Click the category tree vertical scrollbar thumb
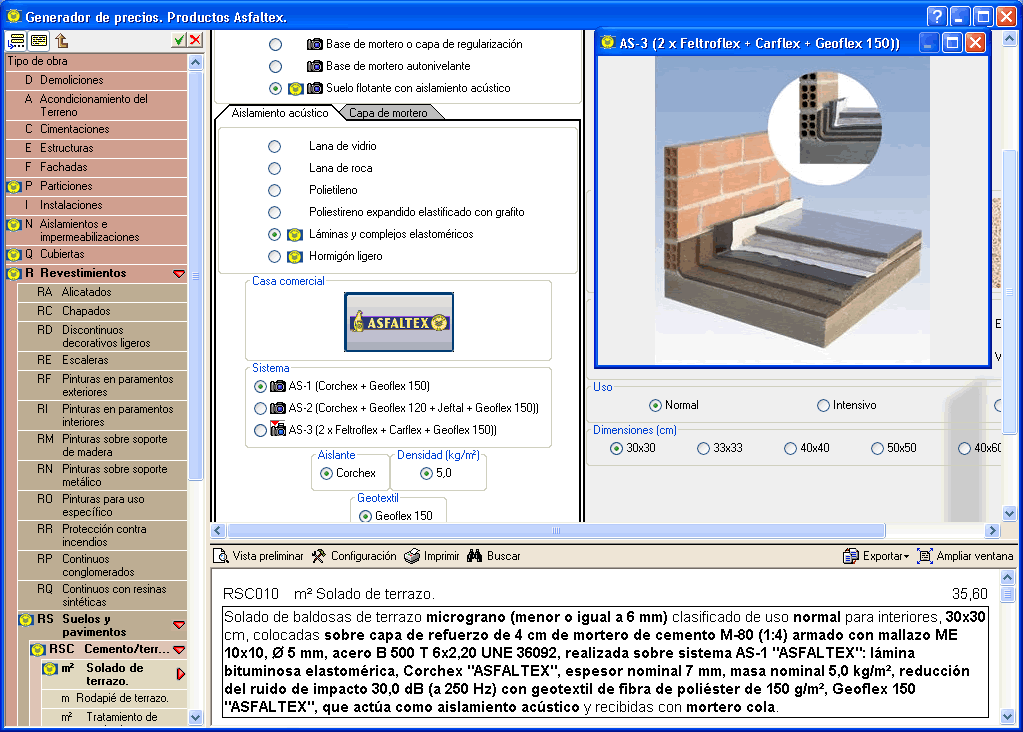 (196, 276)
